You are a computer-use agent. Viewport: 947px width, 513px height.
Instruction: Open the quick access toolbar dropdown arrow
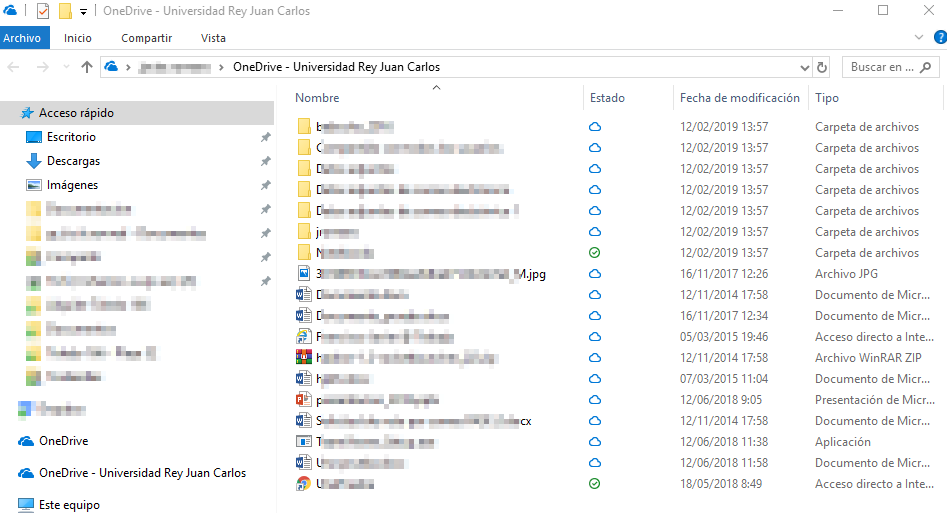point(83,11)
